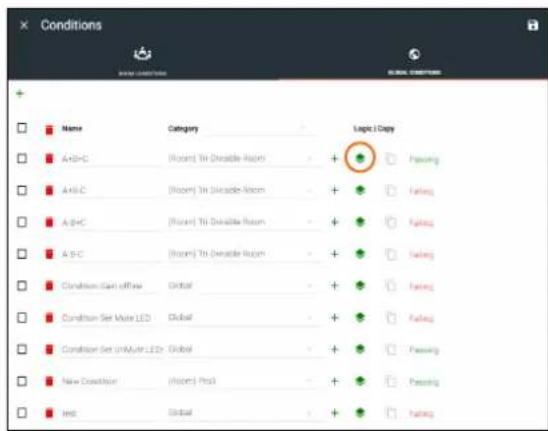Copy the New Condition entry
This screenshot has height=431, width=548.
(x=391, y=381)
